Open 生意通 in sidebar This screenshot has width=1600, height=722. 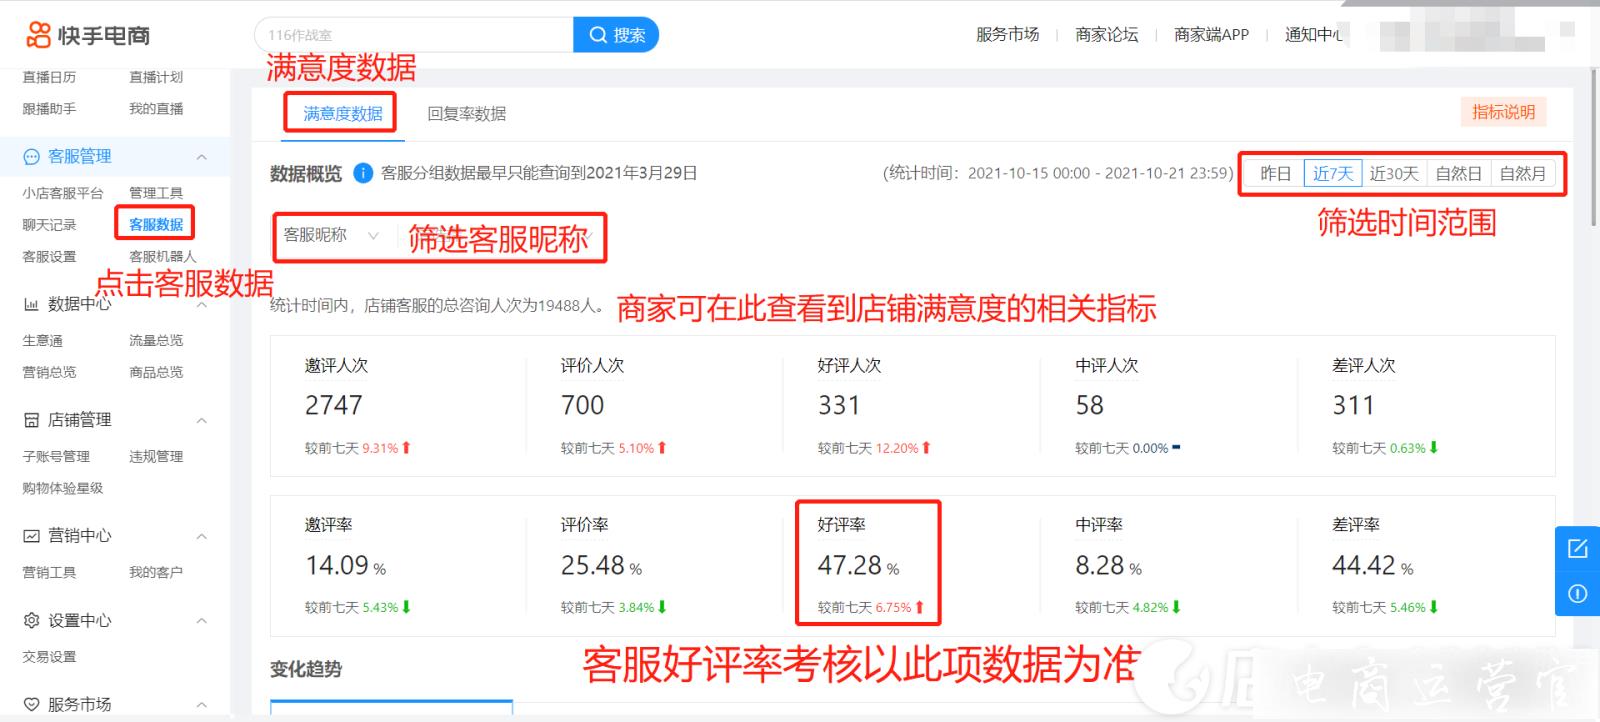[42, 341]
